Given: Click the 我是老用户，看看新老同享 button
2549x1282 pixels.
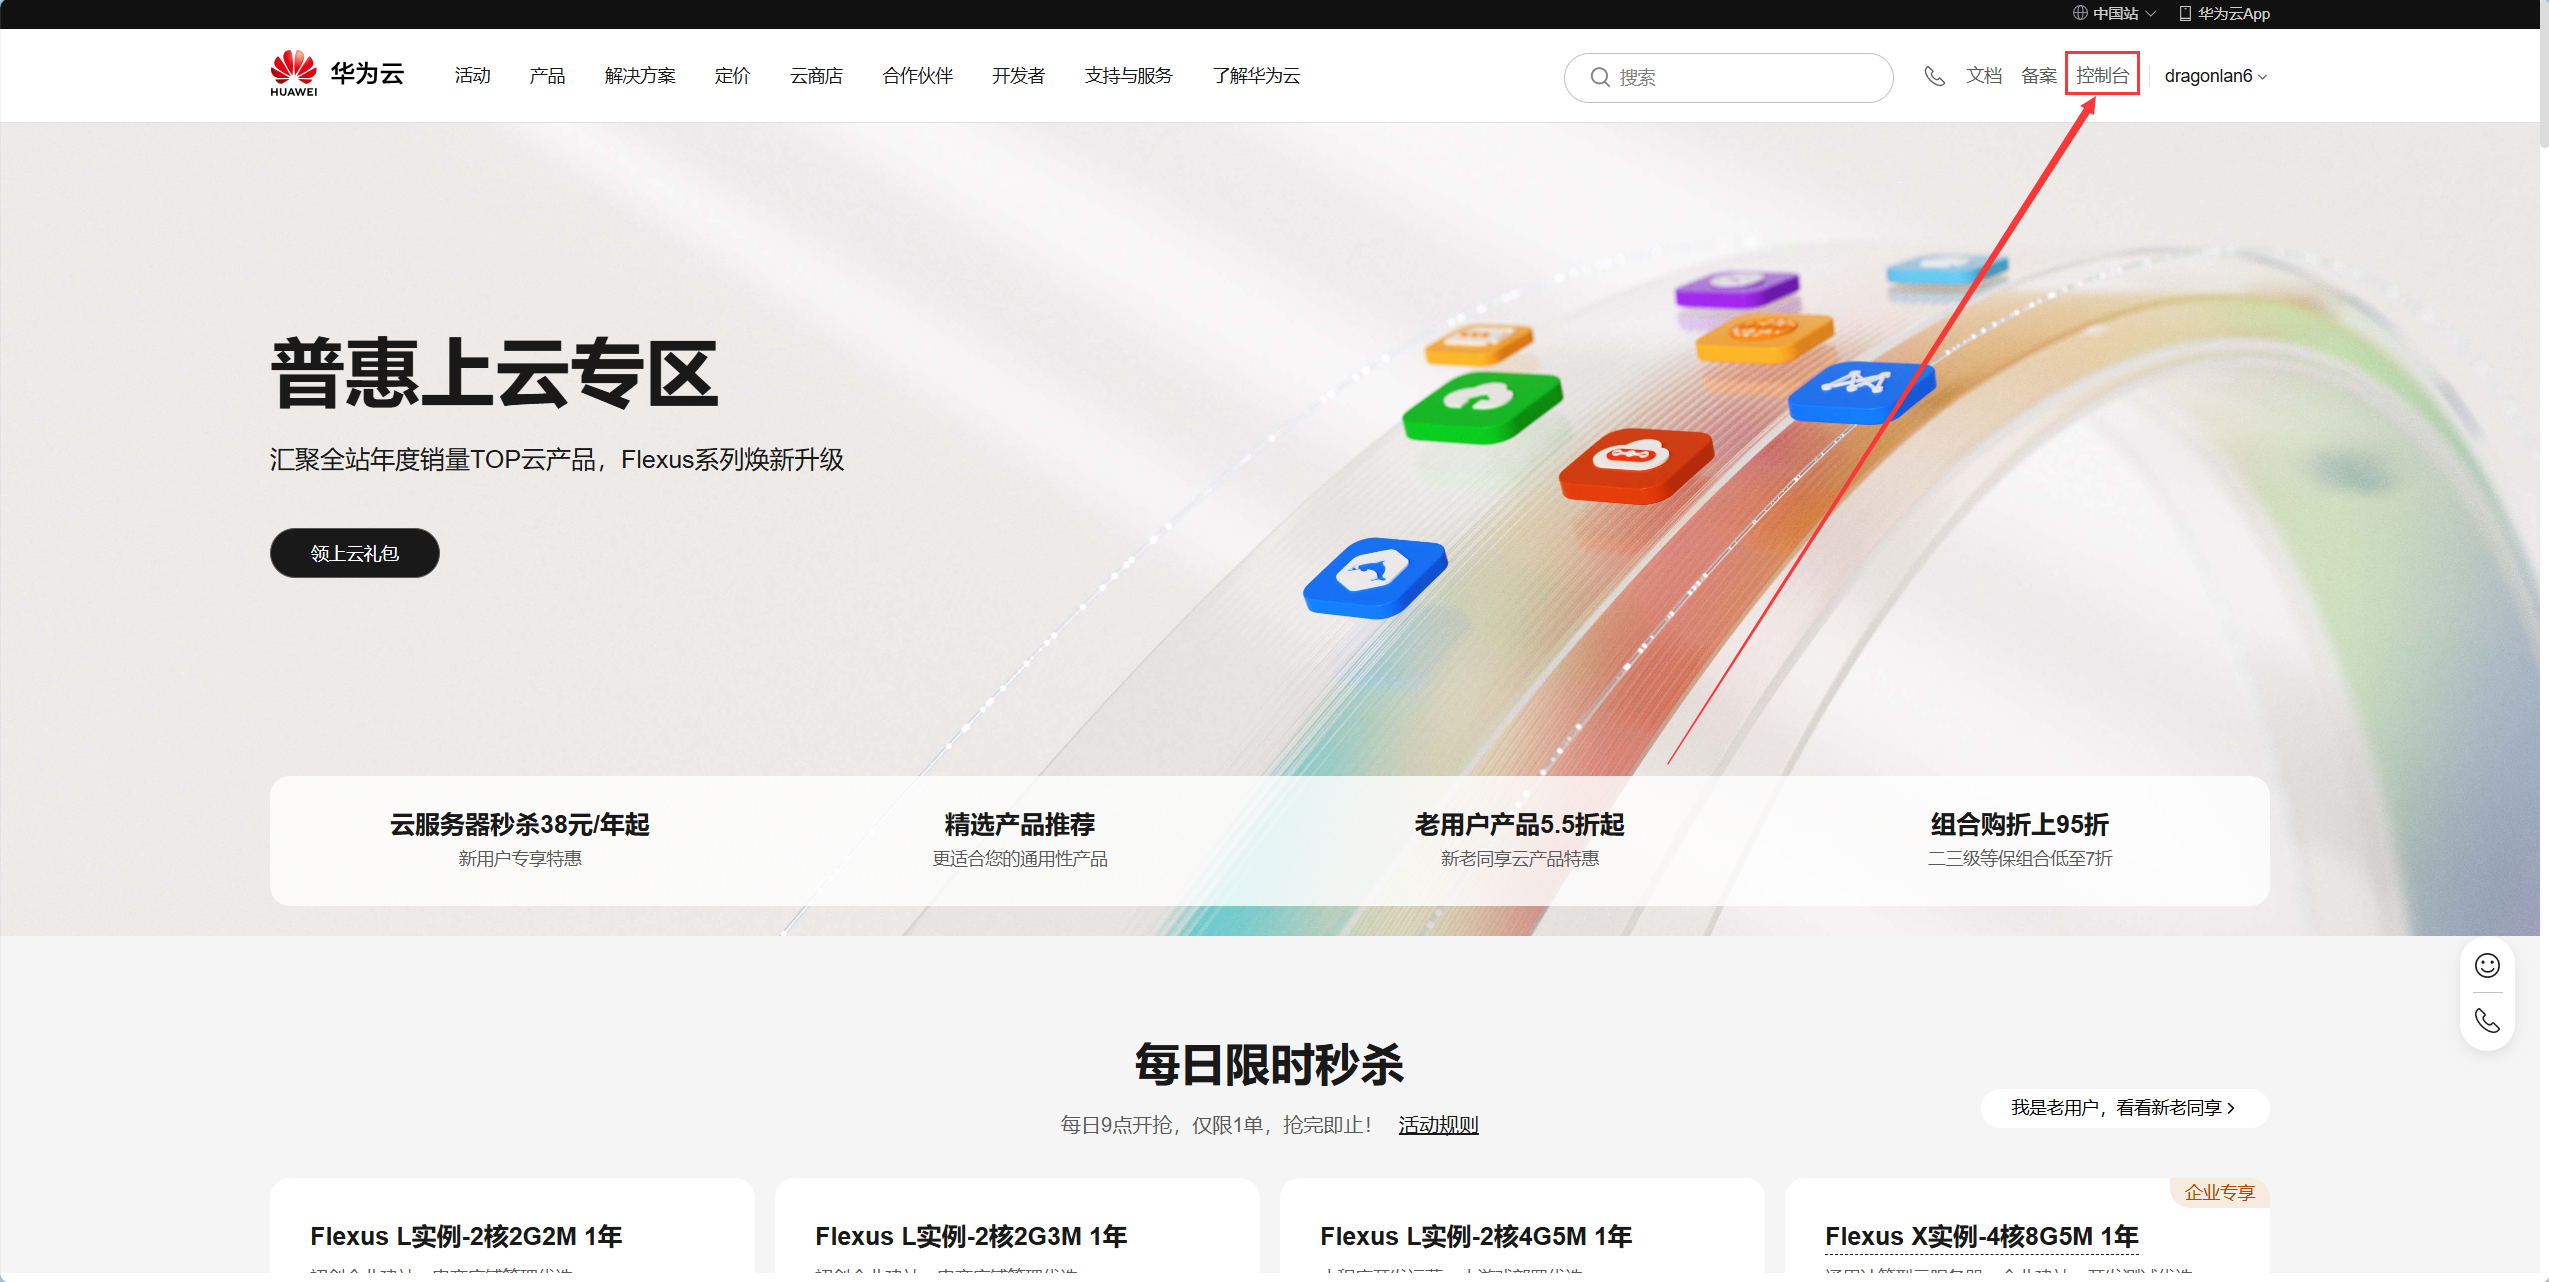Looking at the screenshot, I should click(x=2124, y=1108).
